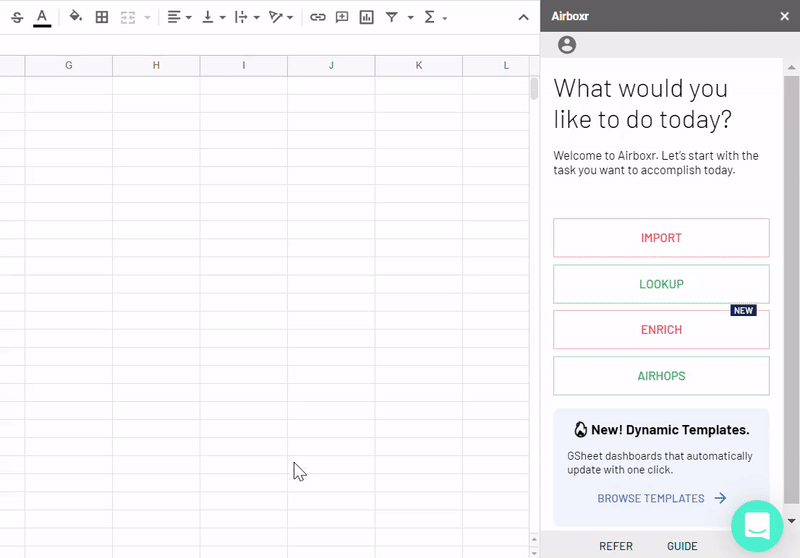The height and width of the screenshot is (558, 800).
Task: Click the AIRHOPS button
Action: [661, 376]
